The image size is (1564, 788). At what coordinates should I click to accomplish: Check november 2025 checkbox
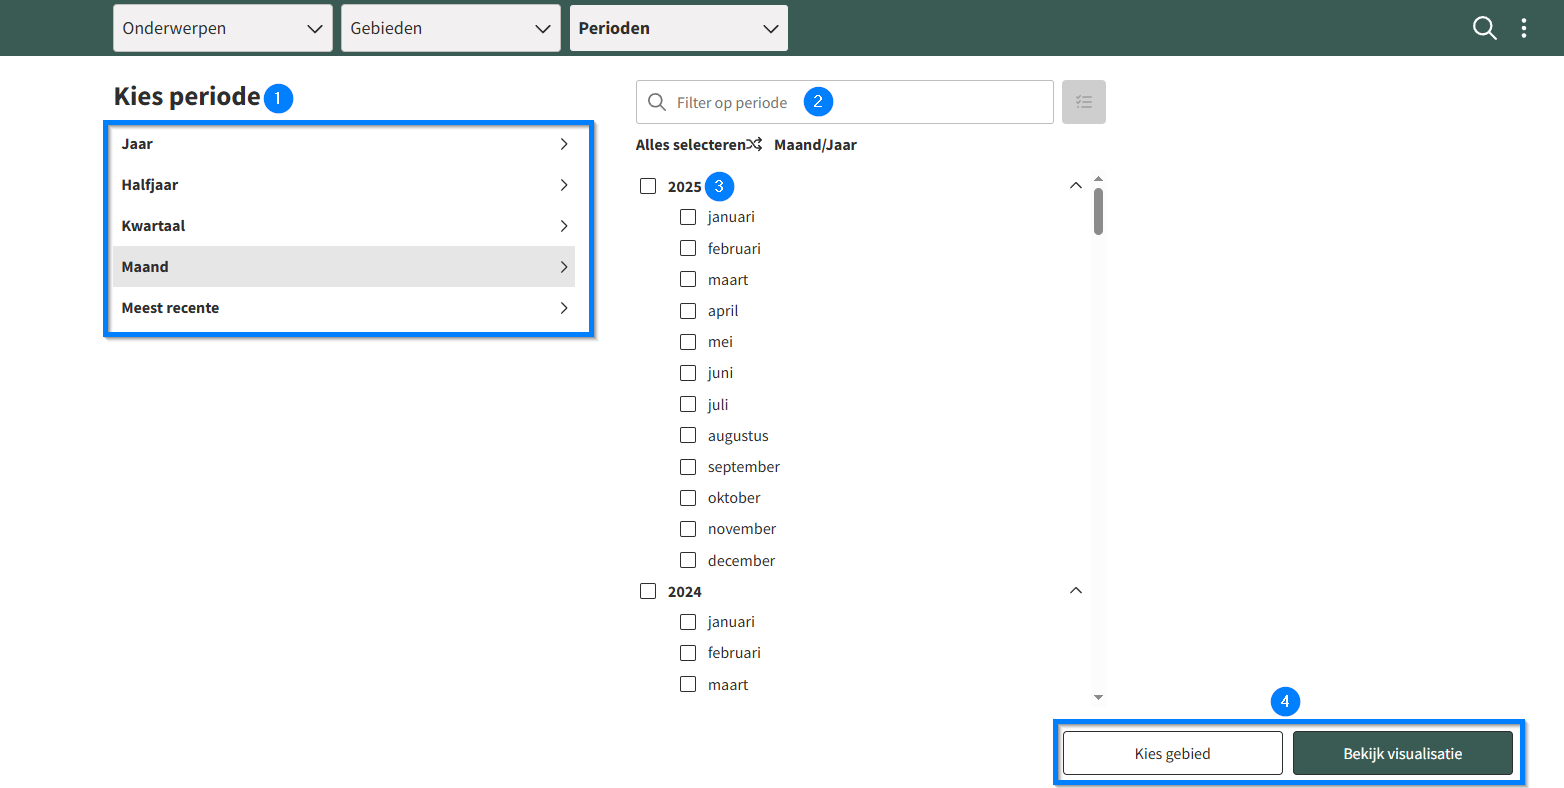(688, 529)
